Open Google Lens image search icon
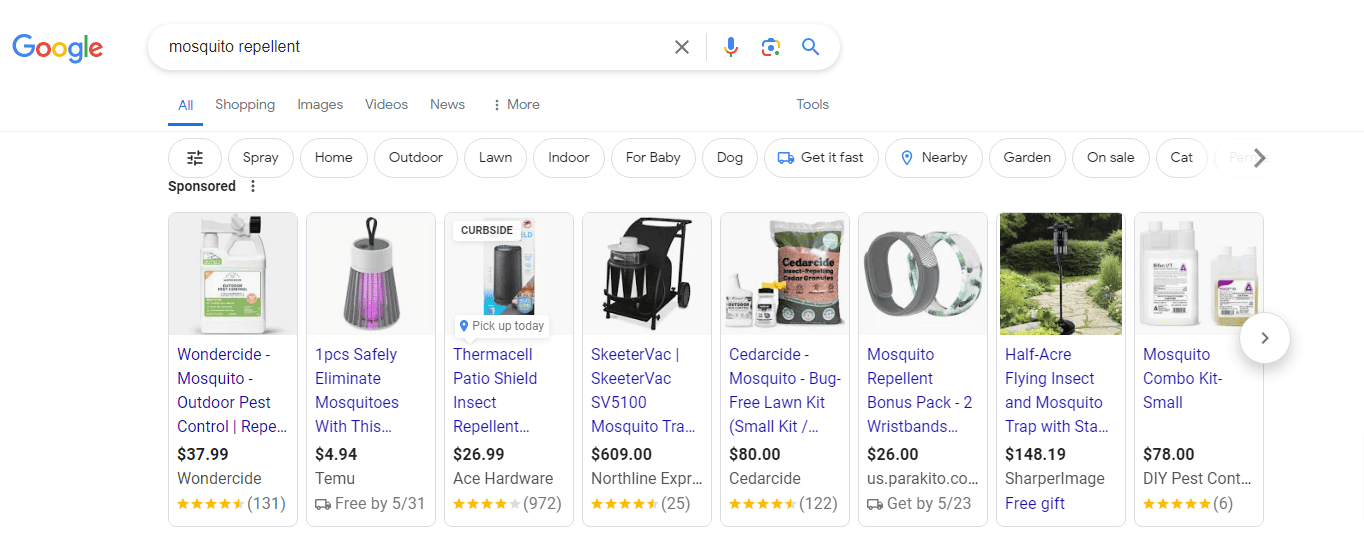1364x549 pixels. [770, 47]
